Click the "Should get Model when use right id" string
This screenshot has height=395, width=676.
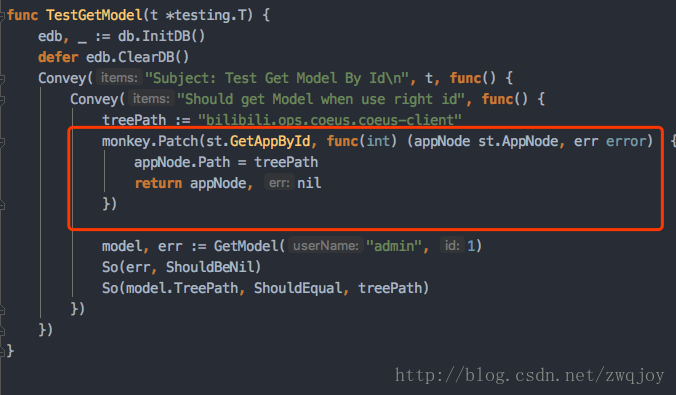tap(321, 99)
